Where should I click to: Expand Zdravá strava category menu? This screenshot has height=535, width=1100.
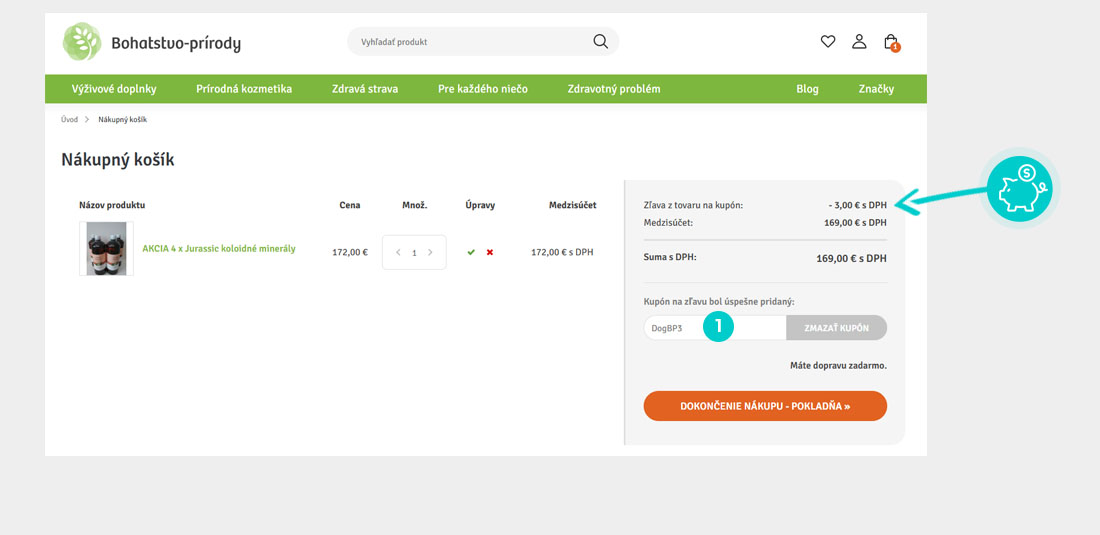click(365, 89)
